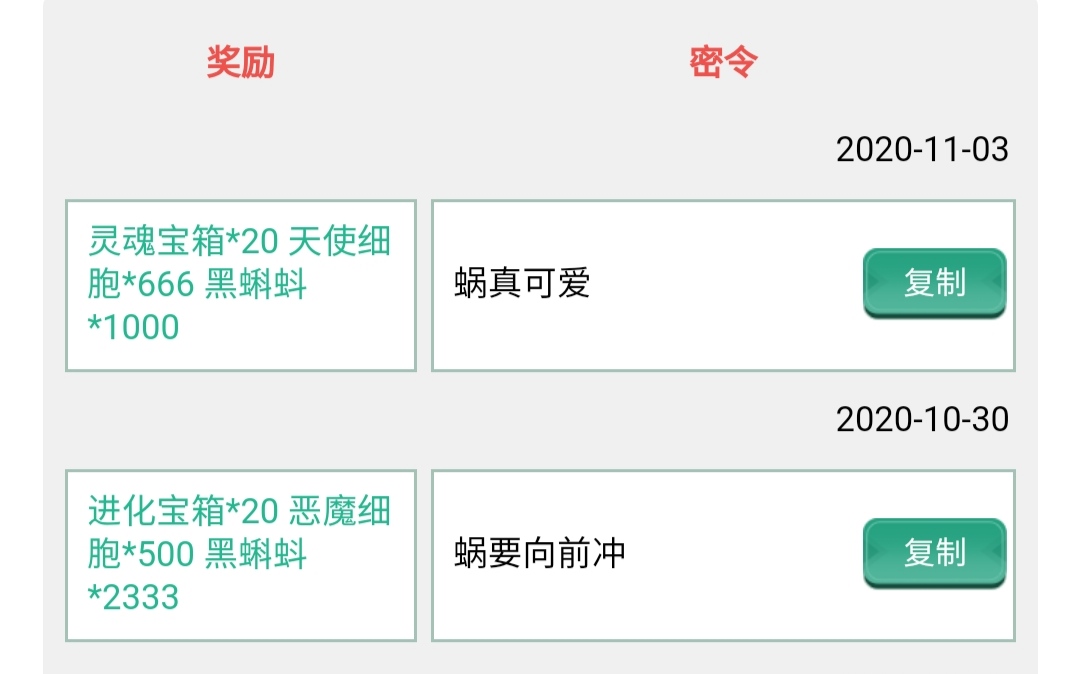Select the 2020-11-03 date label
This screenshot has width=1070, height=674.
tap(921, 150)
